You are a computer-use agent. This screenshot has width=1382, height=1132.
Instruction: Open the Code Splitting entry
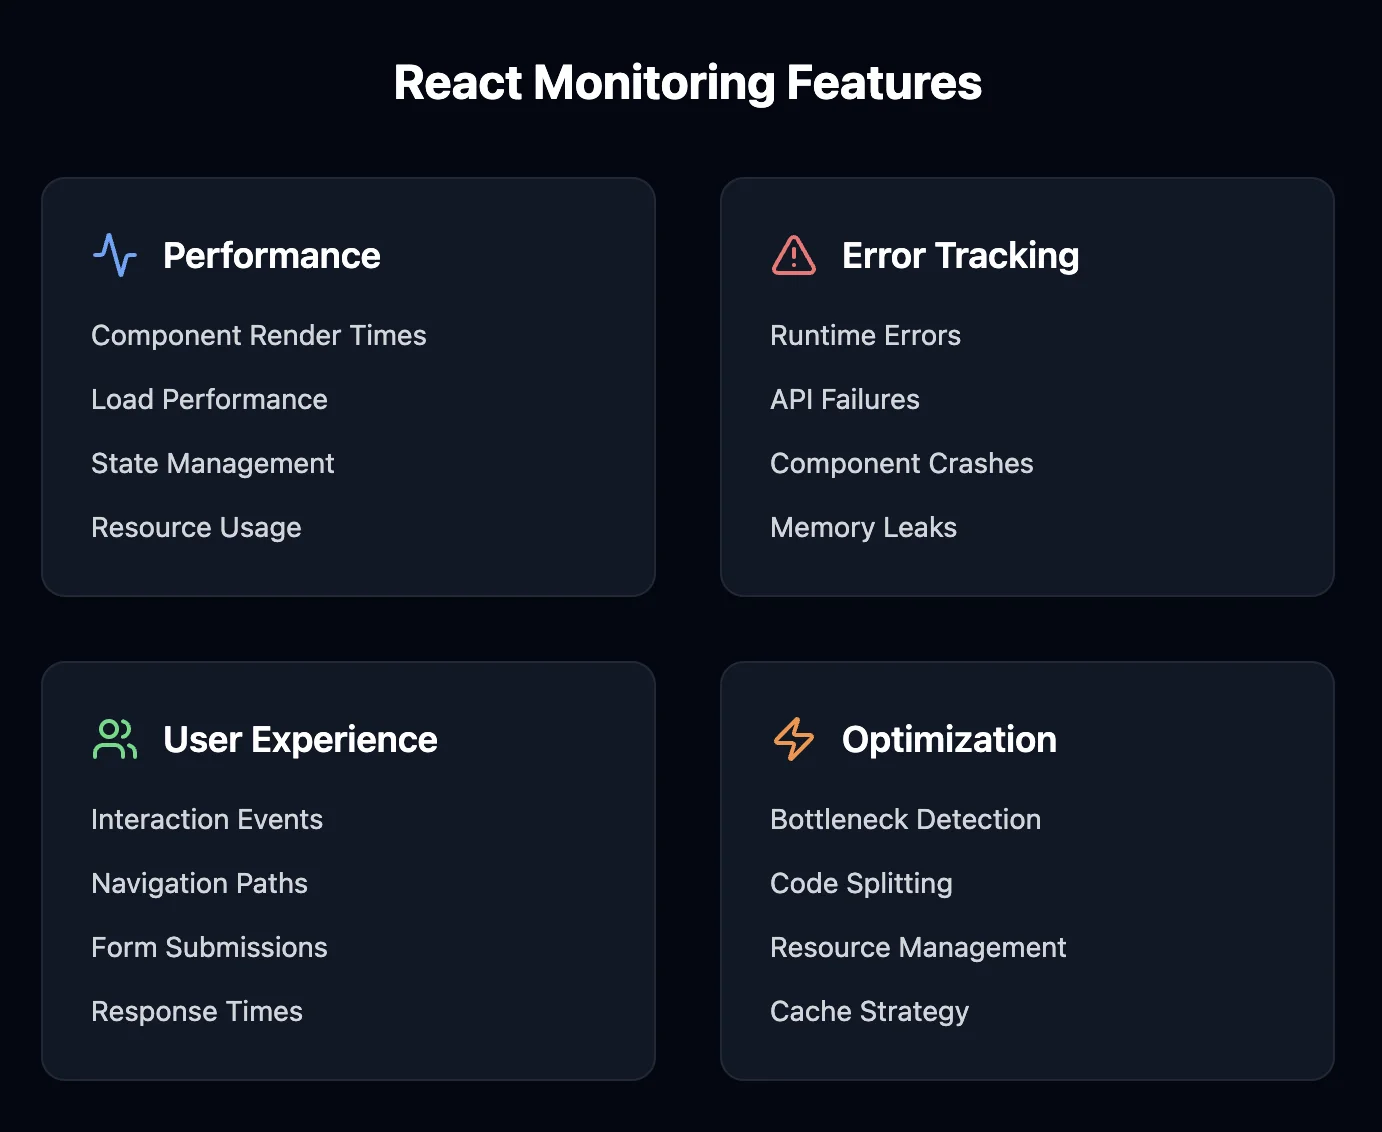[x=861, y=883]
